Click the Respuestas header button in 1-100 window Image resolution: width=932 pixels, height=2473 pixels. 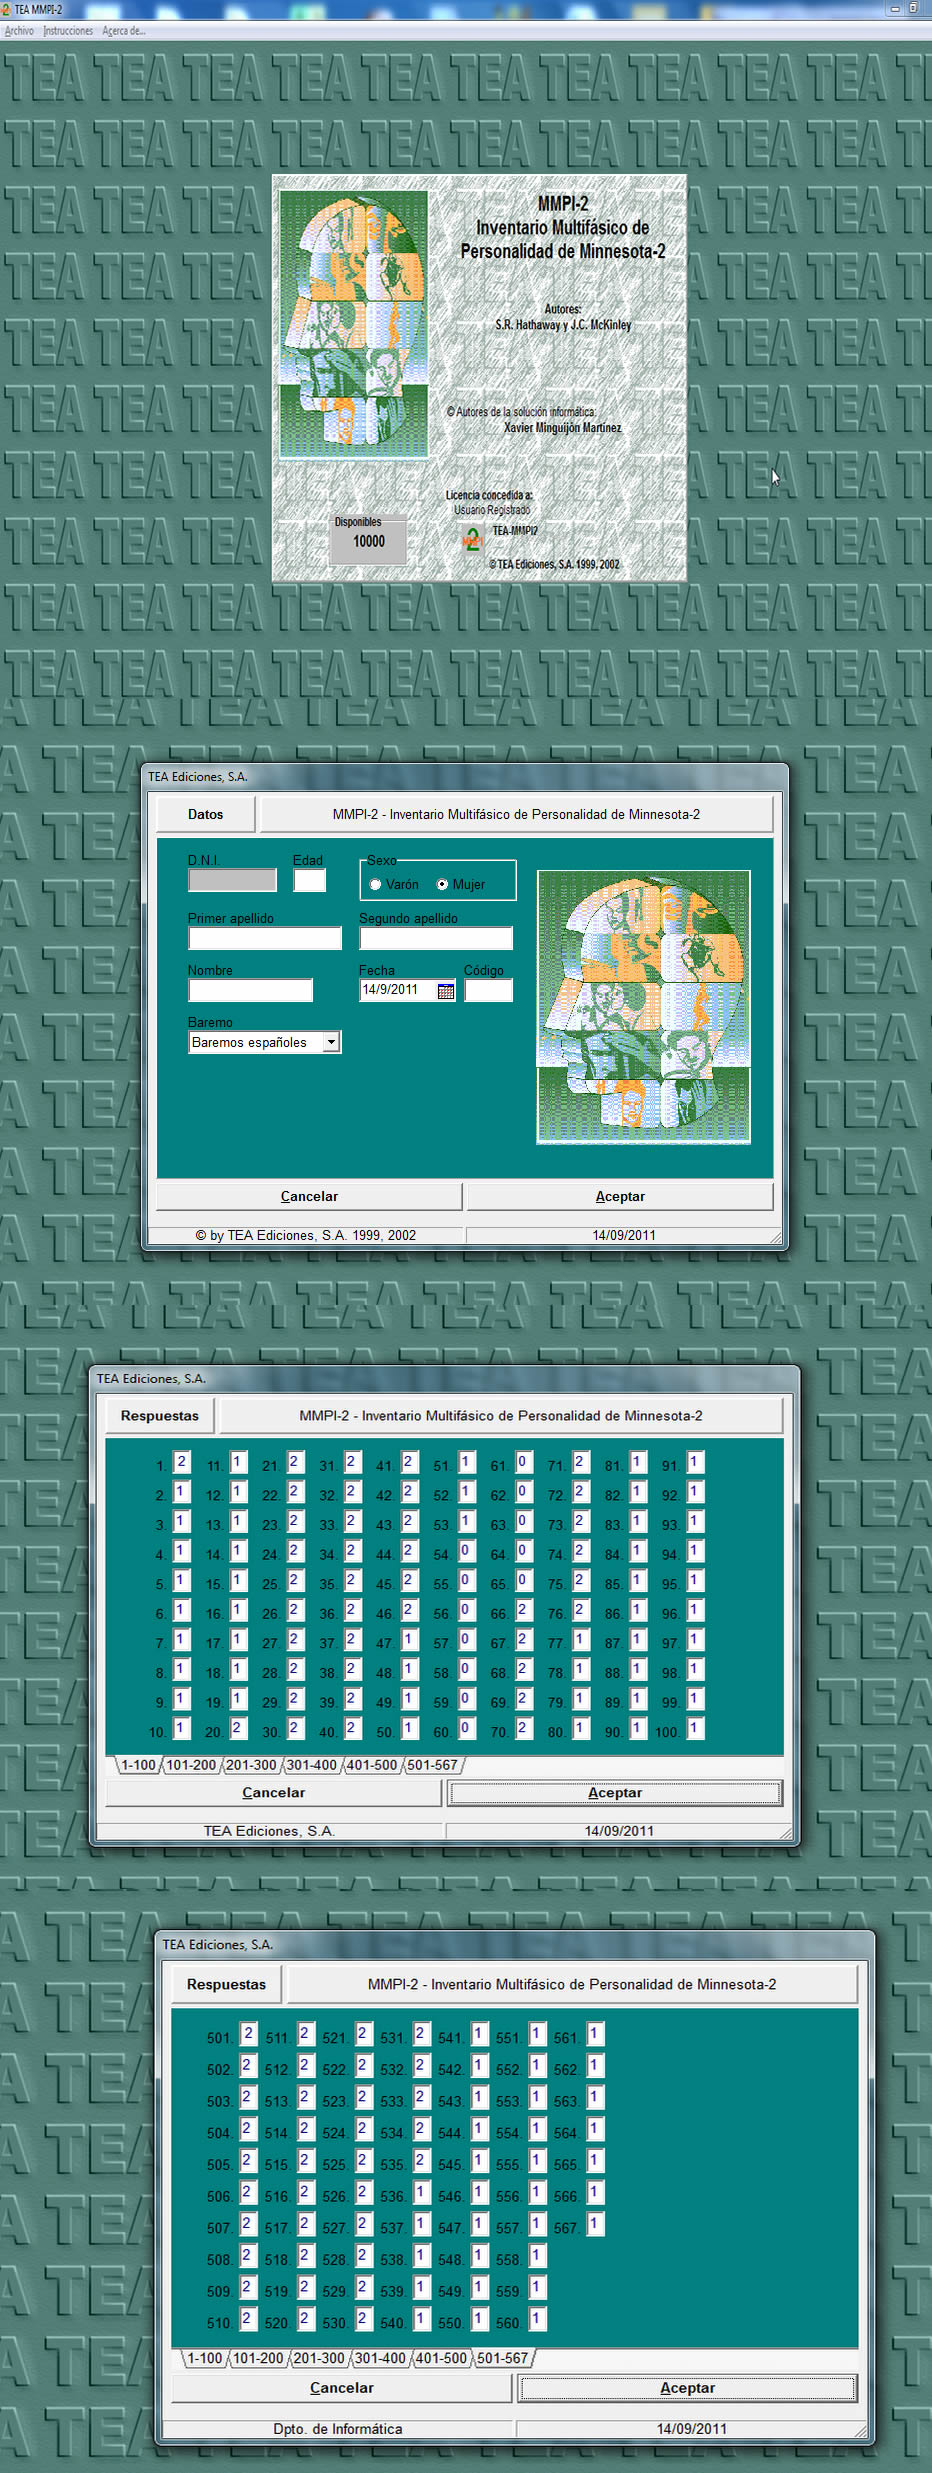[160, 1415]
